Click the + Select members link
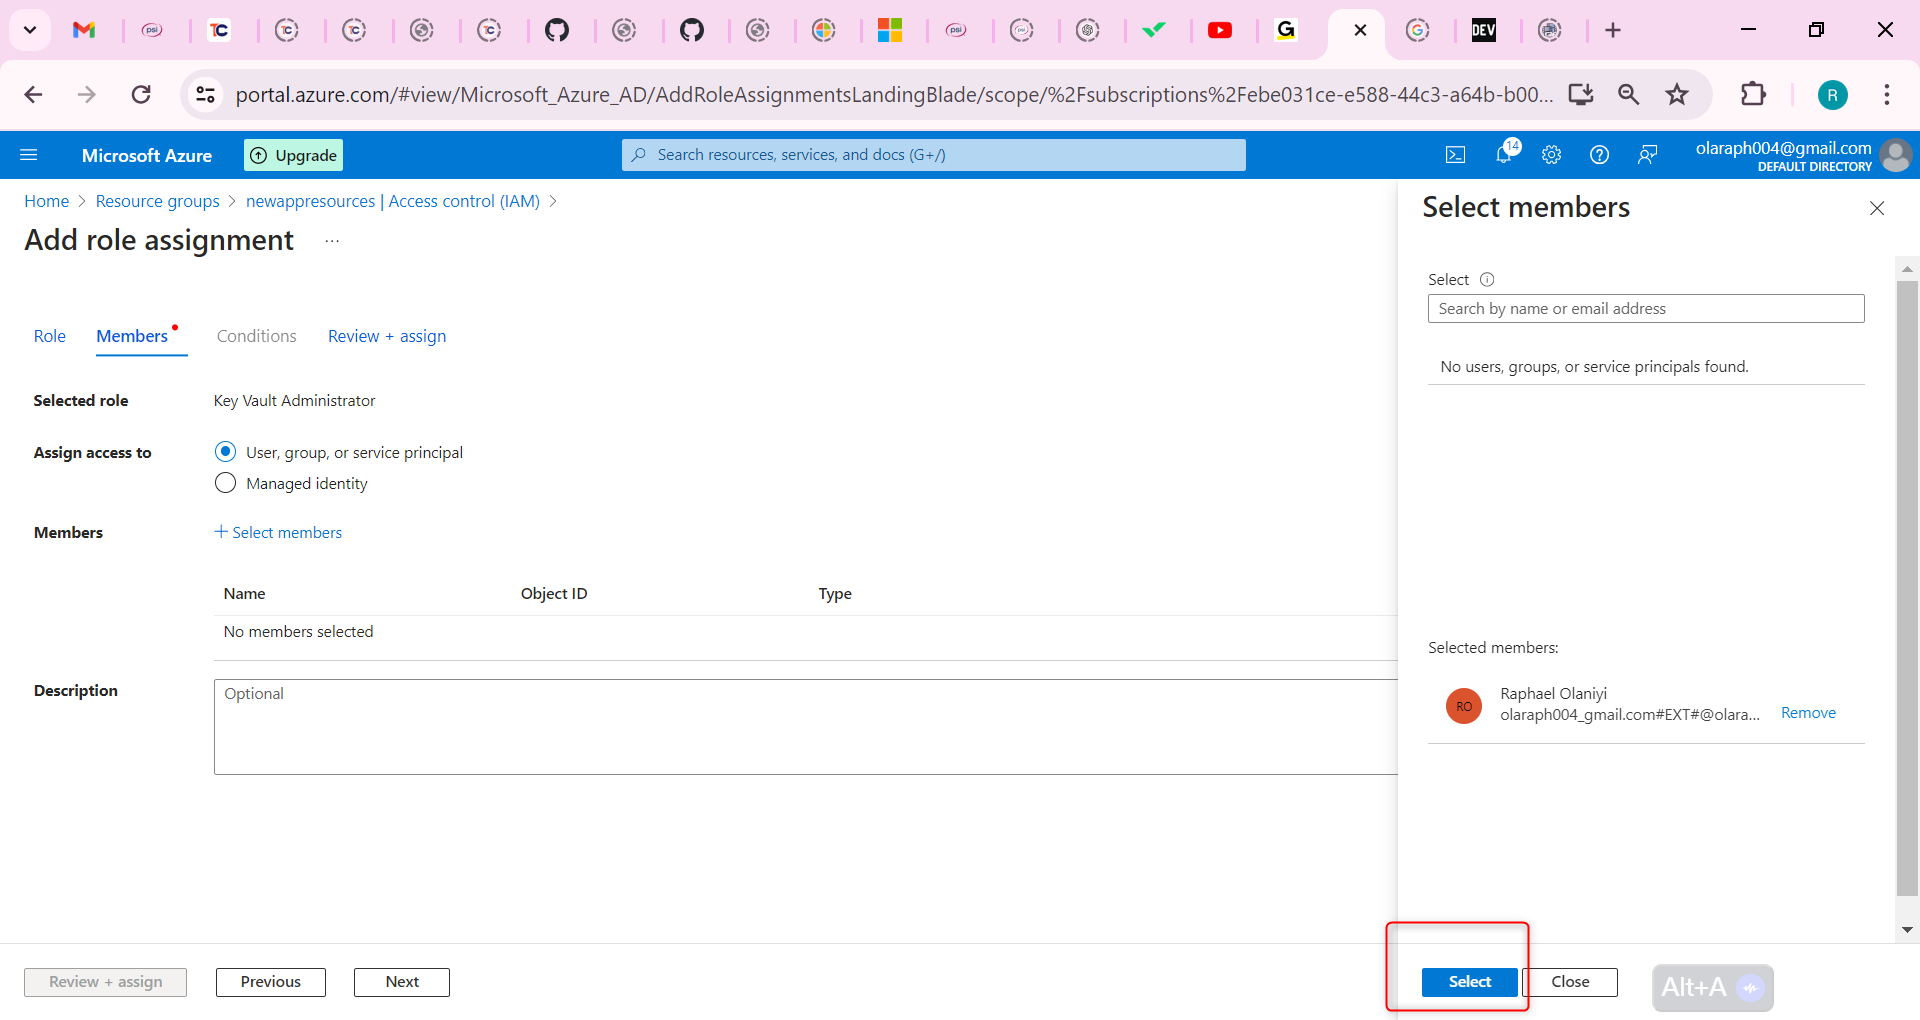Image resolution: width=1920 pixels, height=1020 pixels. click(278, 532)
